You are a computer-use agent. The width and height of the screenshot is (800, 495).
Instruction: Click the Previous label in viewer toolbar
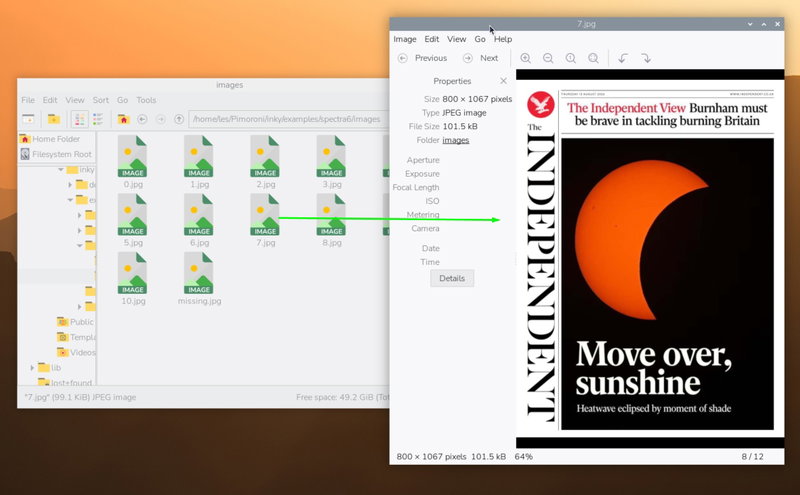(431, 58)
